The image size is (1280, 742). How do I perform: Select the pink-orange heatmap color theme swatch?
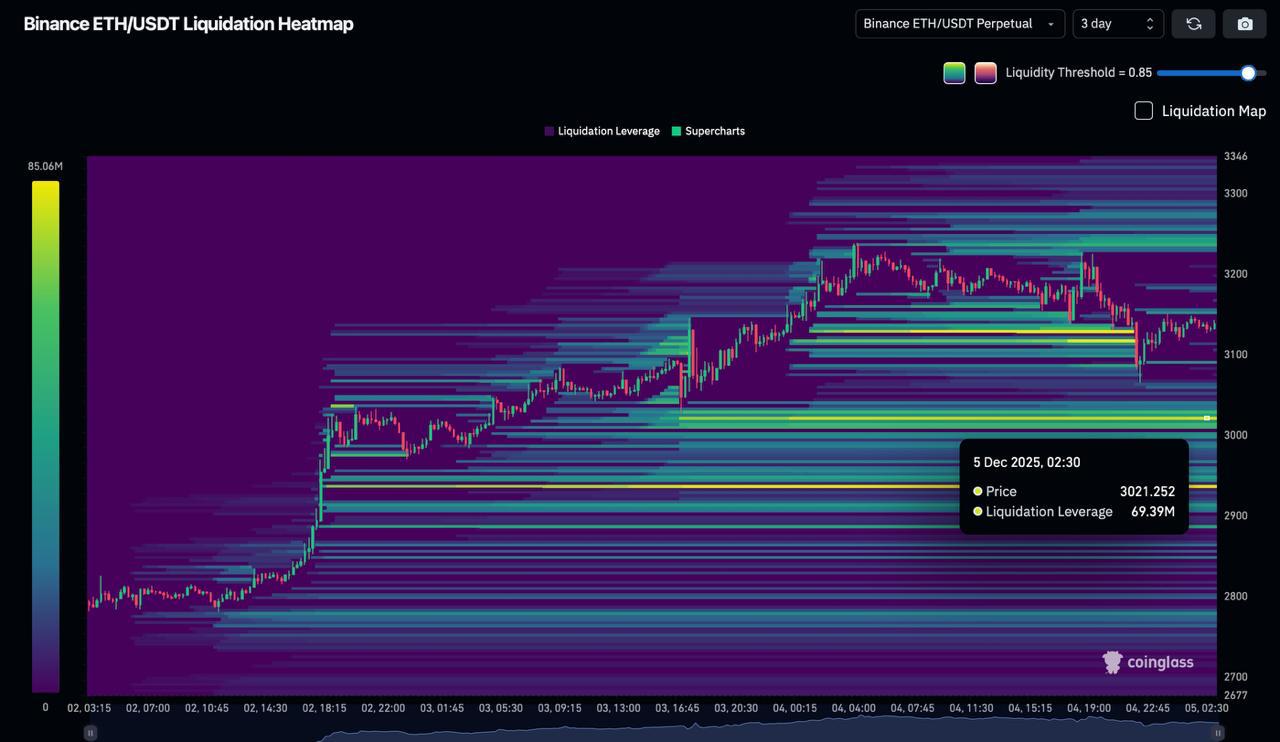985,73
